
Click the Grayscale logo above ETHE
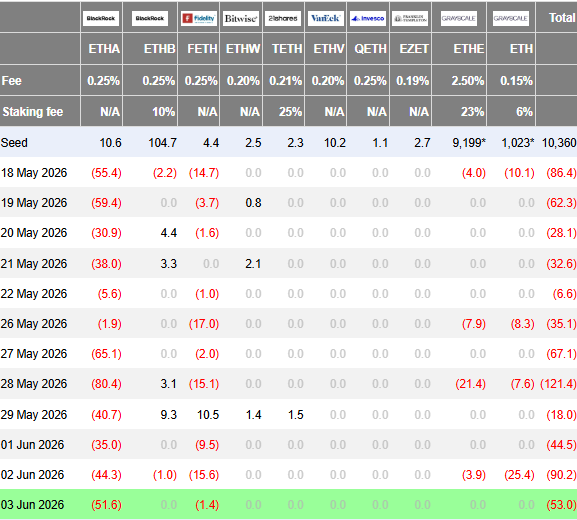459,18
